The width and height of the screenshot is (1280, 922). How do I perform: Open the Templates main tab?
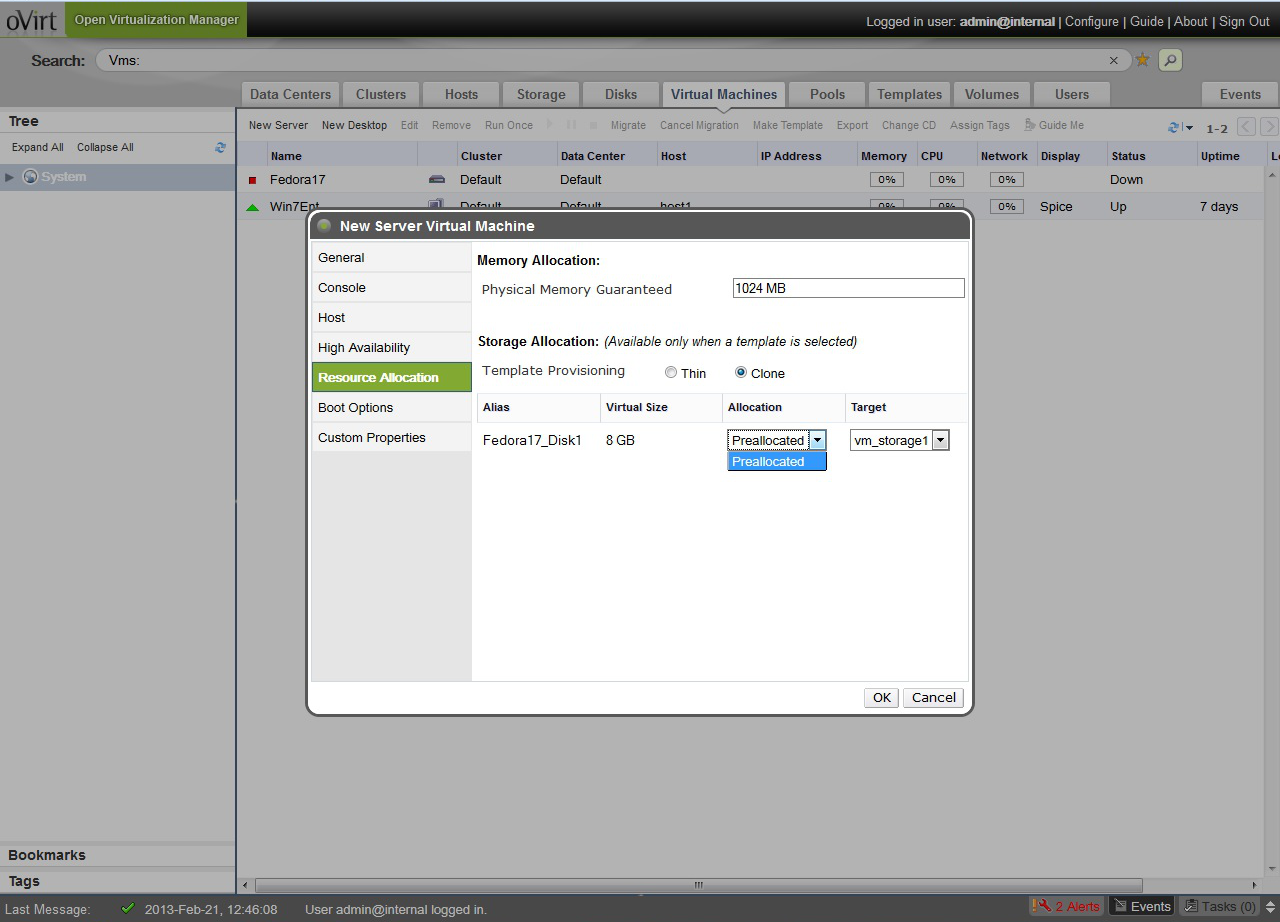click(909, 94)
